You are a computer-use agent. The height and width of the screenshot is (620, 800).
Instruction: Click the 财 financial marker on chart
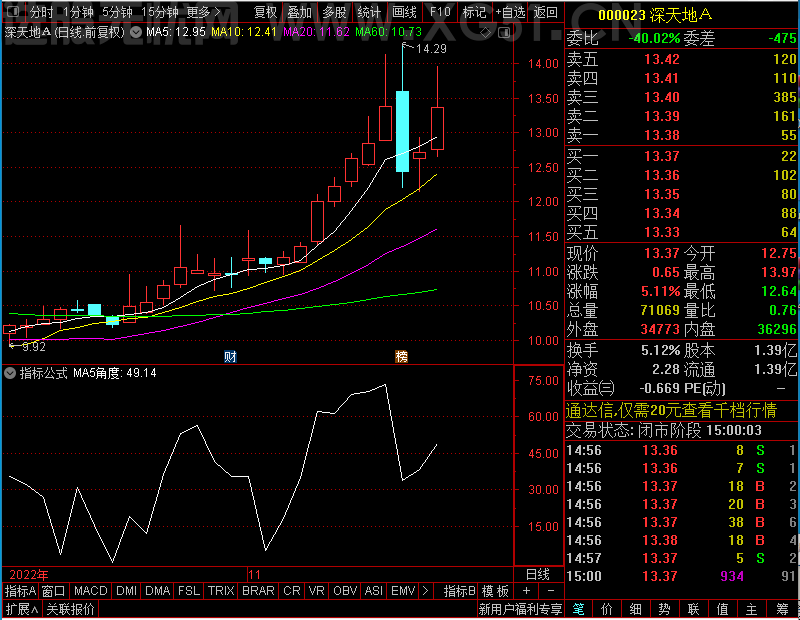230,356
